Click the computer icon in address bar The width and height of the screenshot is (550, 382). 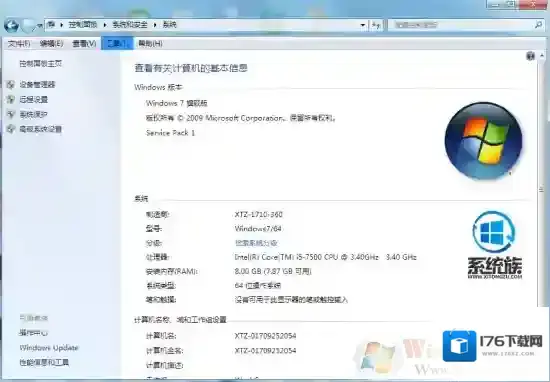51,25
